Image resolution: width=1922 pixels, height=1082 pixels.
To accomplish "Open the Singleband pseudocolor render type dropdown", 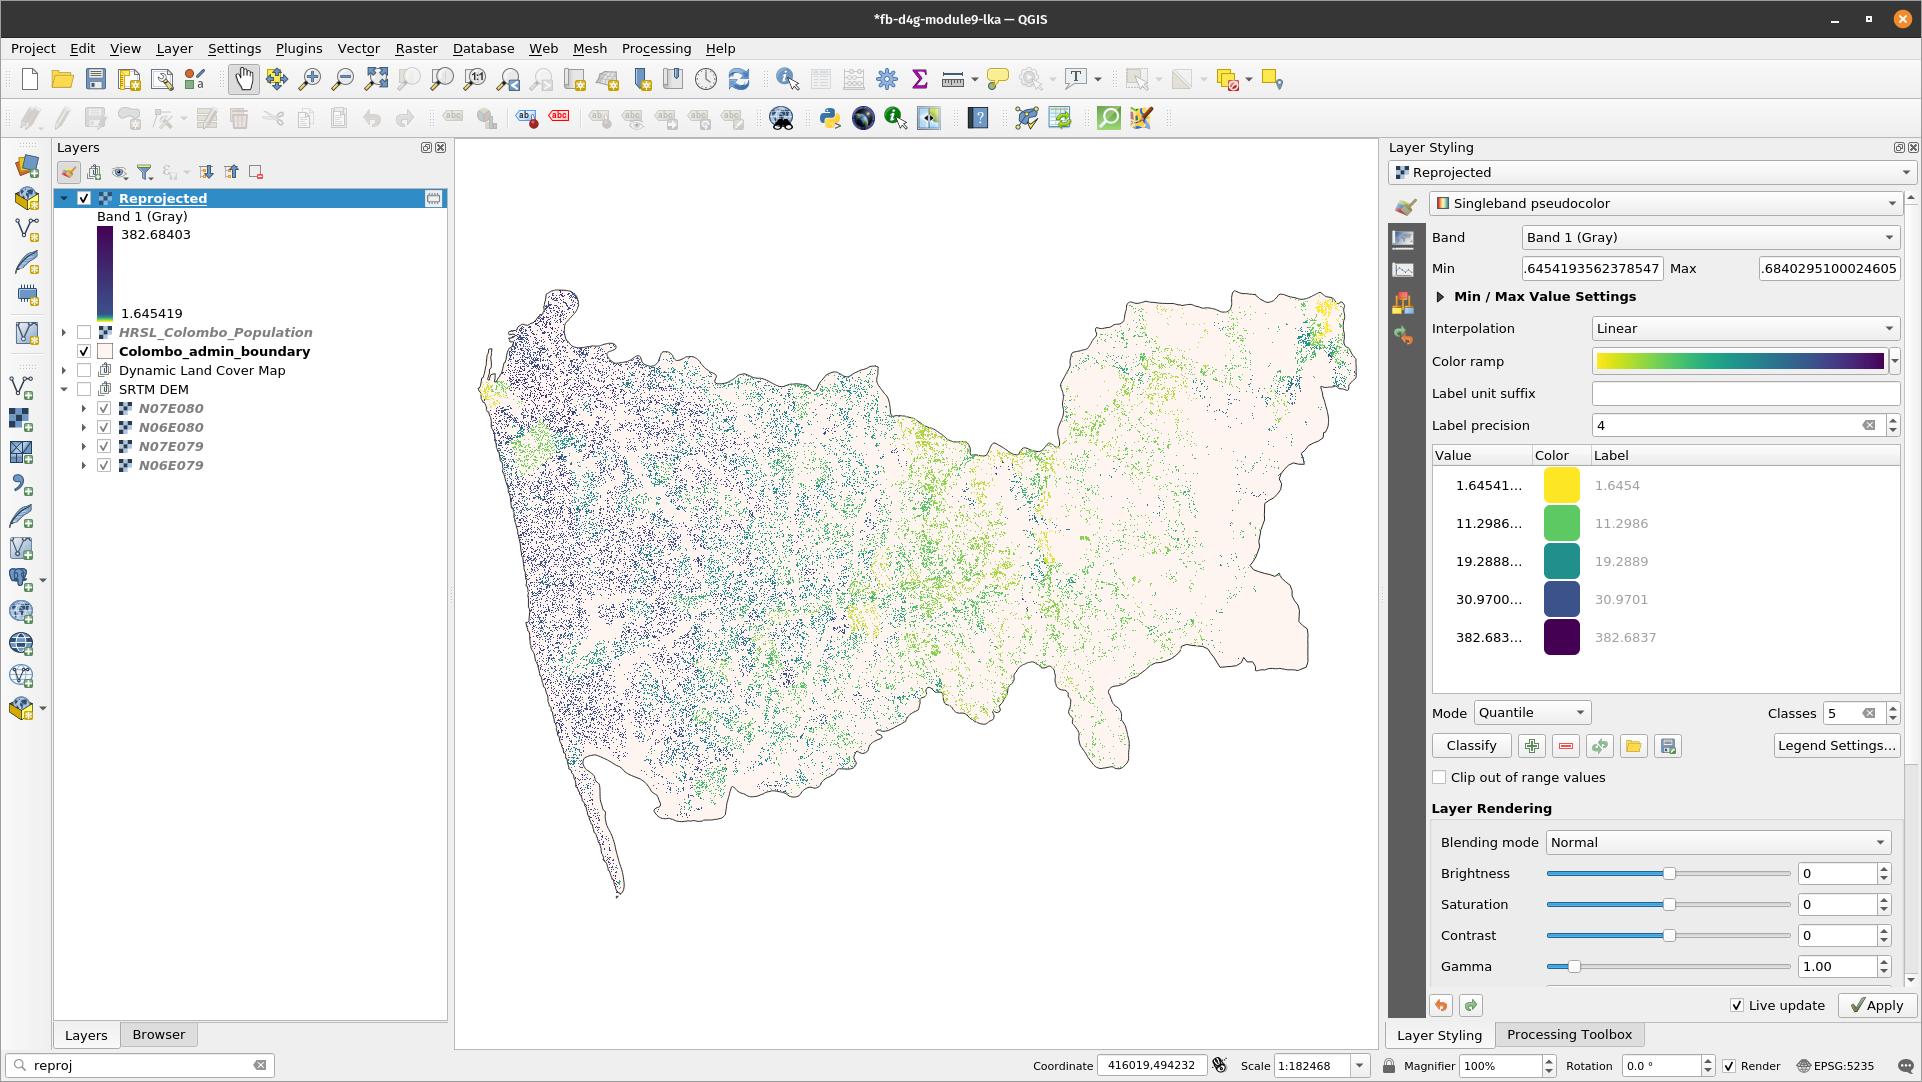I will pos(1665,204).
